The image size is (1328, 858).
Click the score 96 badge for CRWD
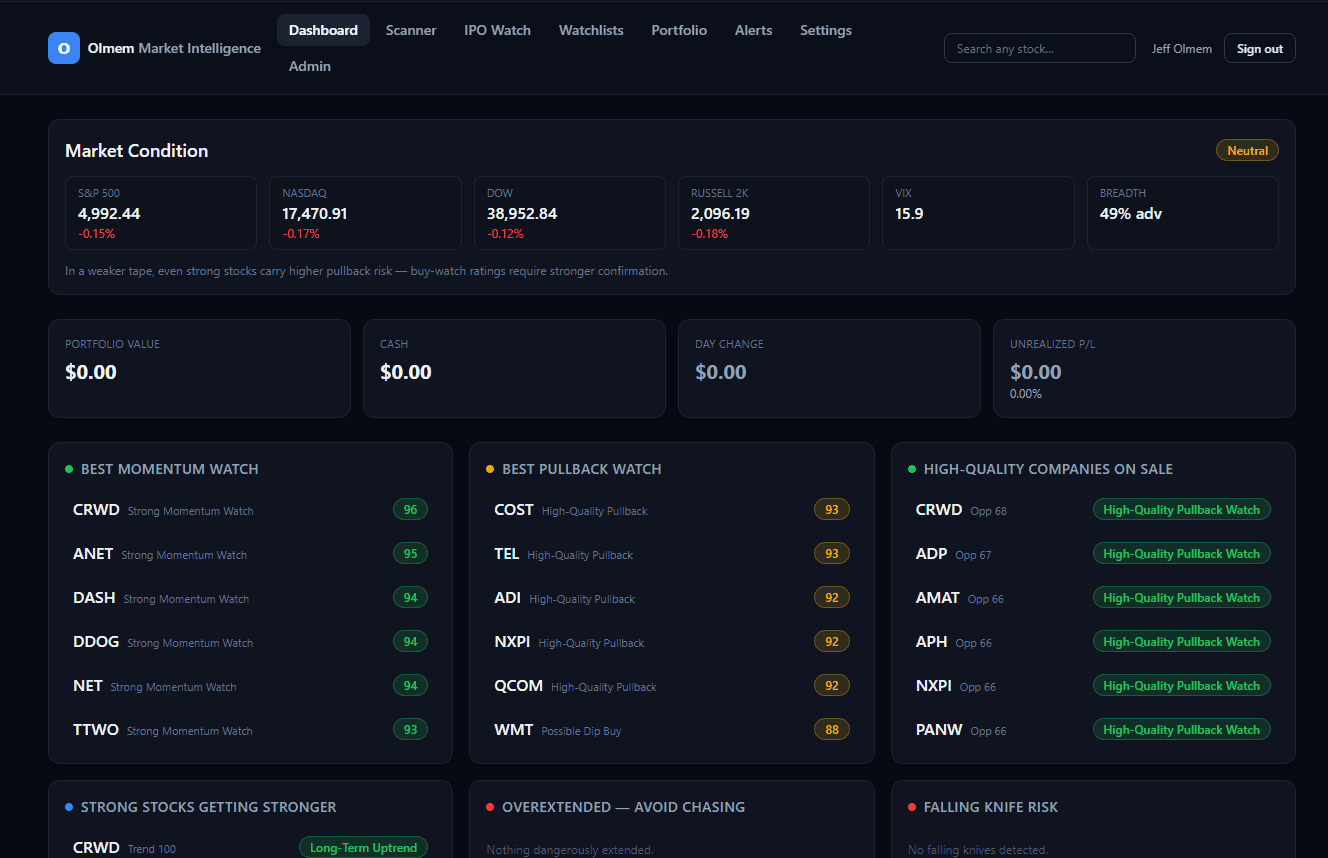point(410,510)
